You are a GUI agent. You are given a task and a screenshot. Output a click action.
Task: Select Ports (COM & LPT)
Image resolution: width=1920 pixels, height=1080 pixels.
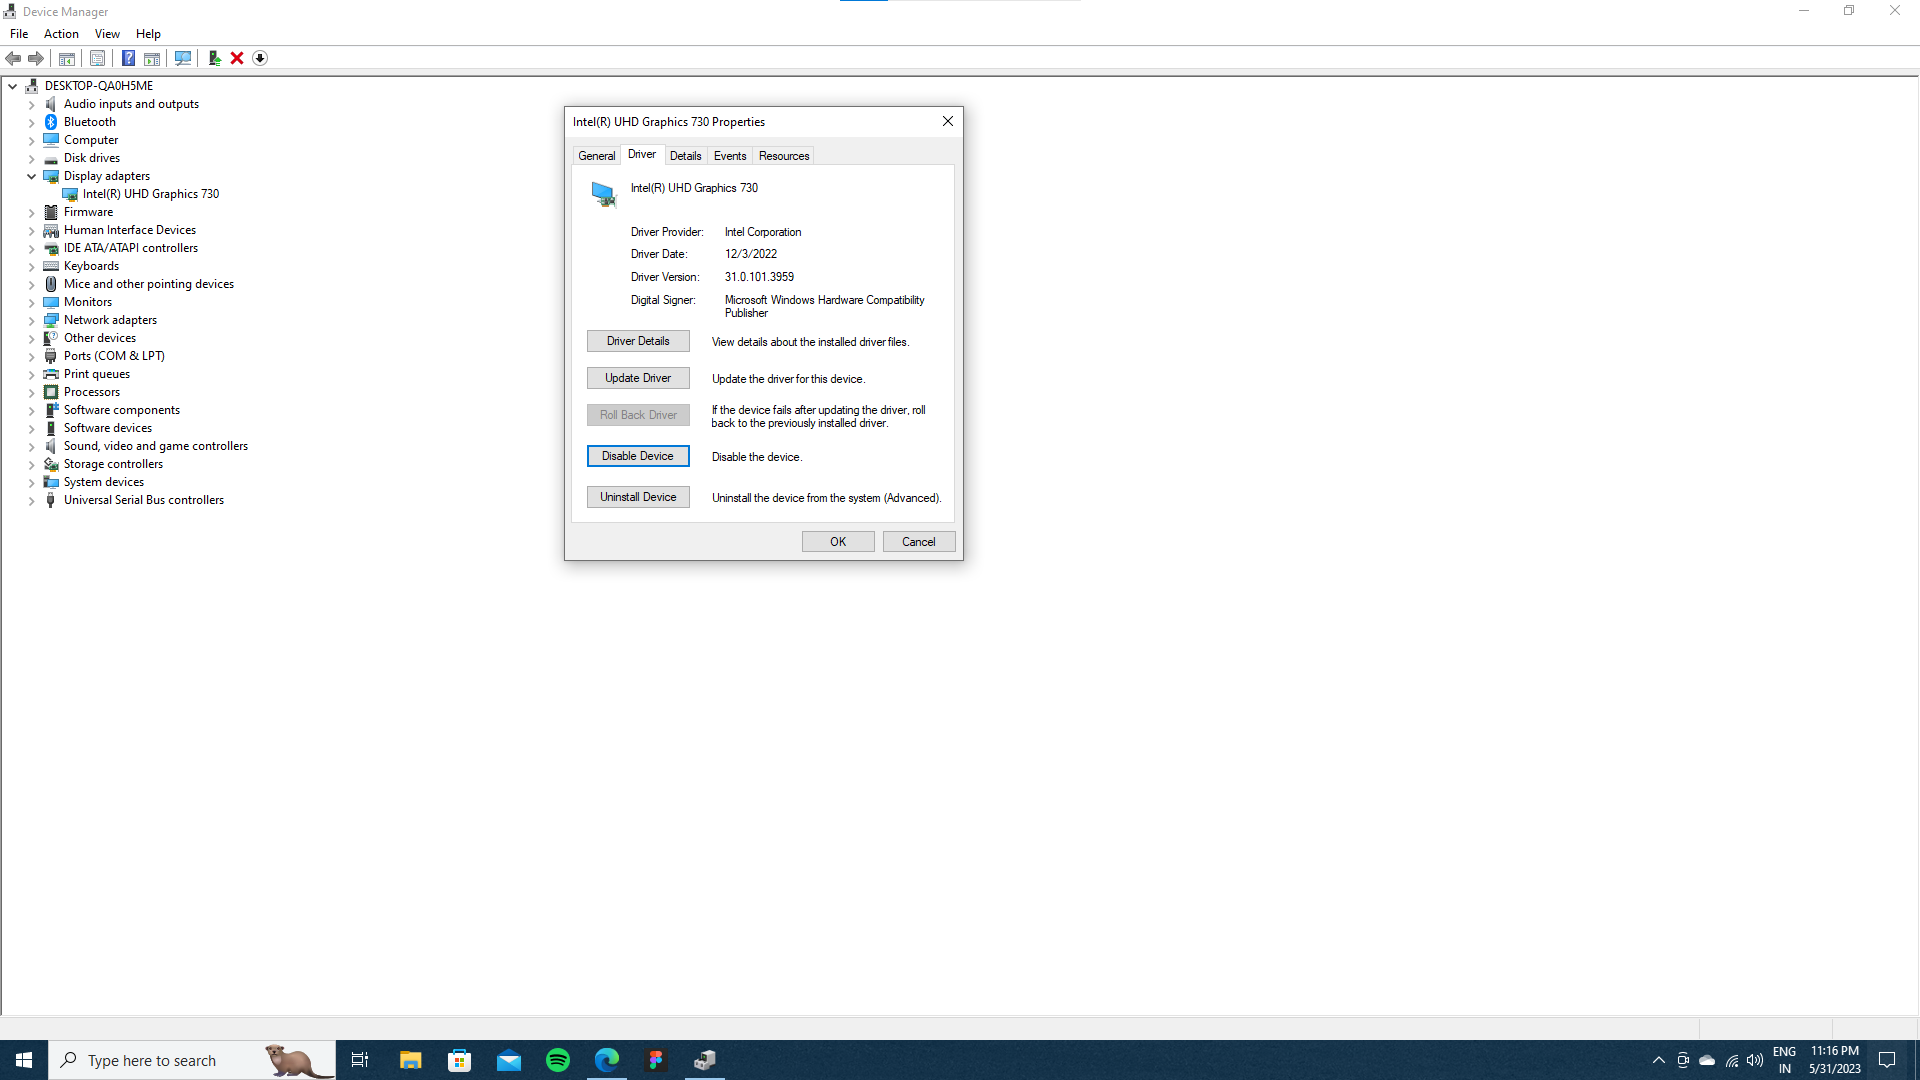[114, 356]
